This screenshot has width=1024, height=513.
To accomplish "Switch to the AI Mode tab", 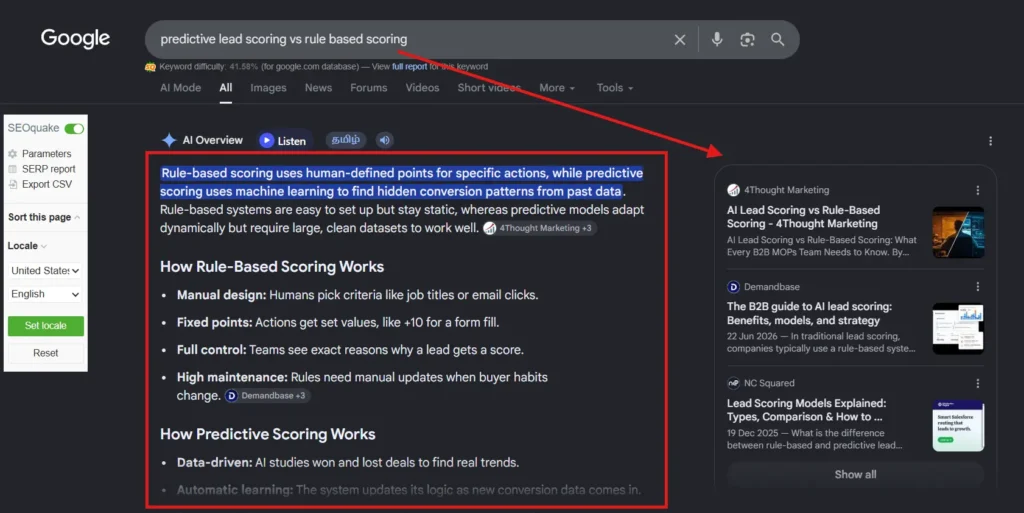I will point(180,87).
